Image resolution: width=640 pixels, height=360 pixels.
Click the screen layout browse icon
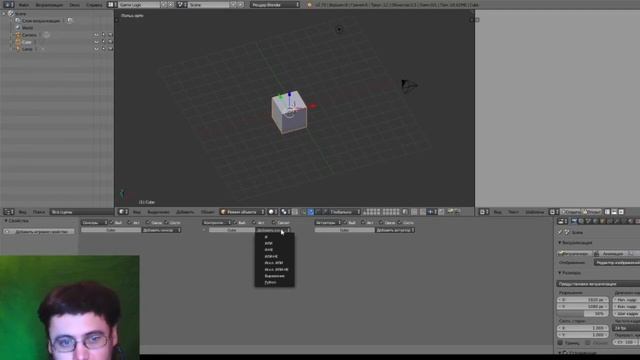pyautogui.click(x=112, y=4)
